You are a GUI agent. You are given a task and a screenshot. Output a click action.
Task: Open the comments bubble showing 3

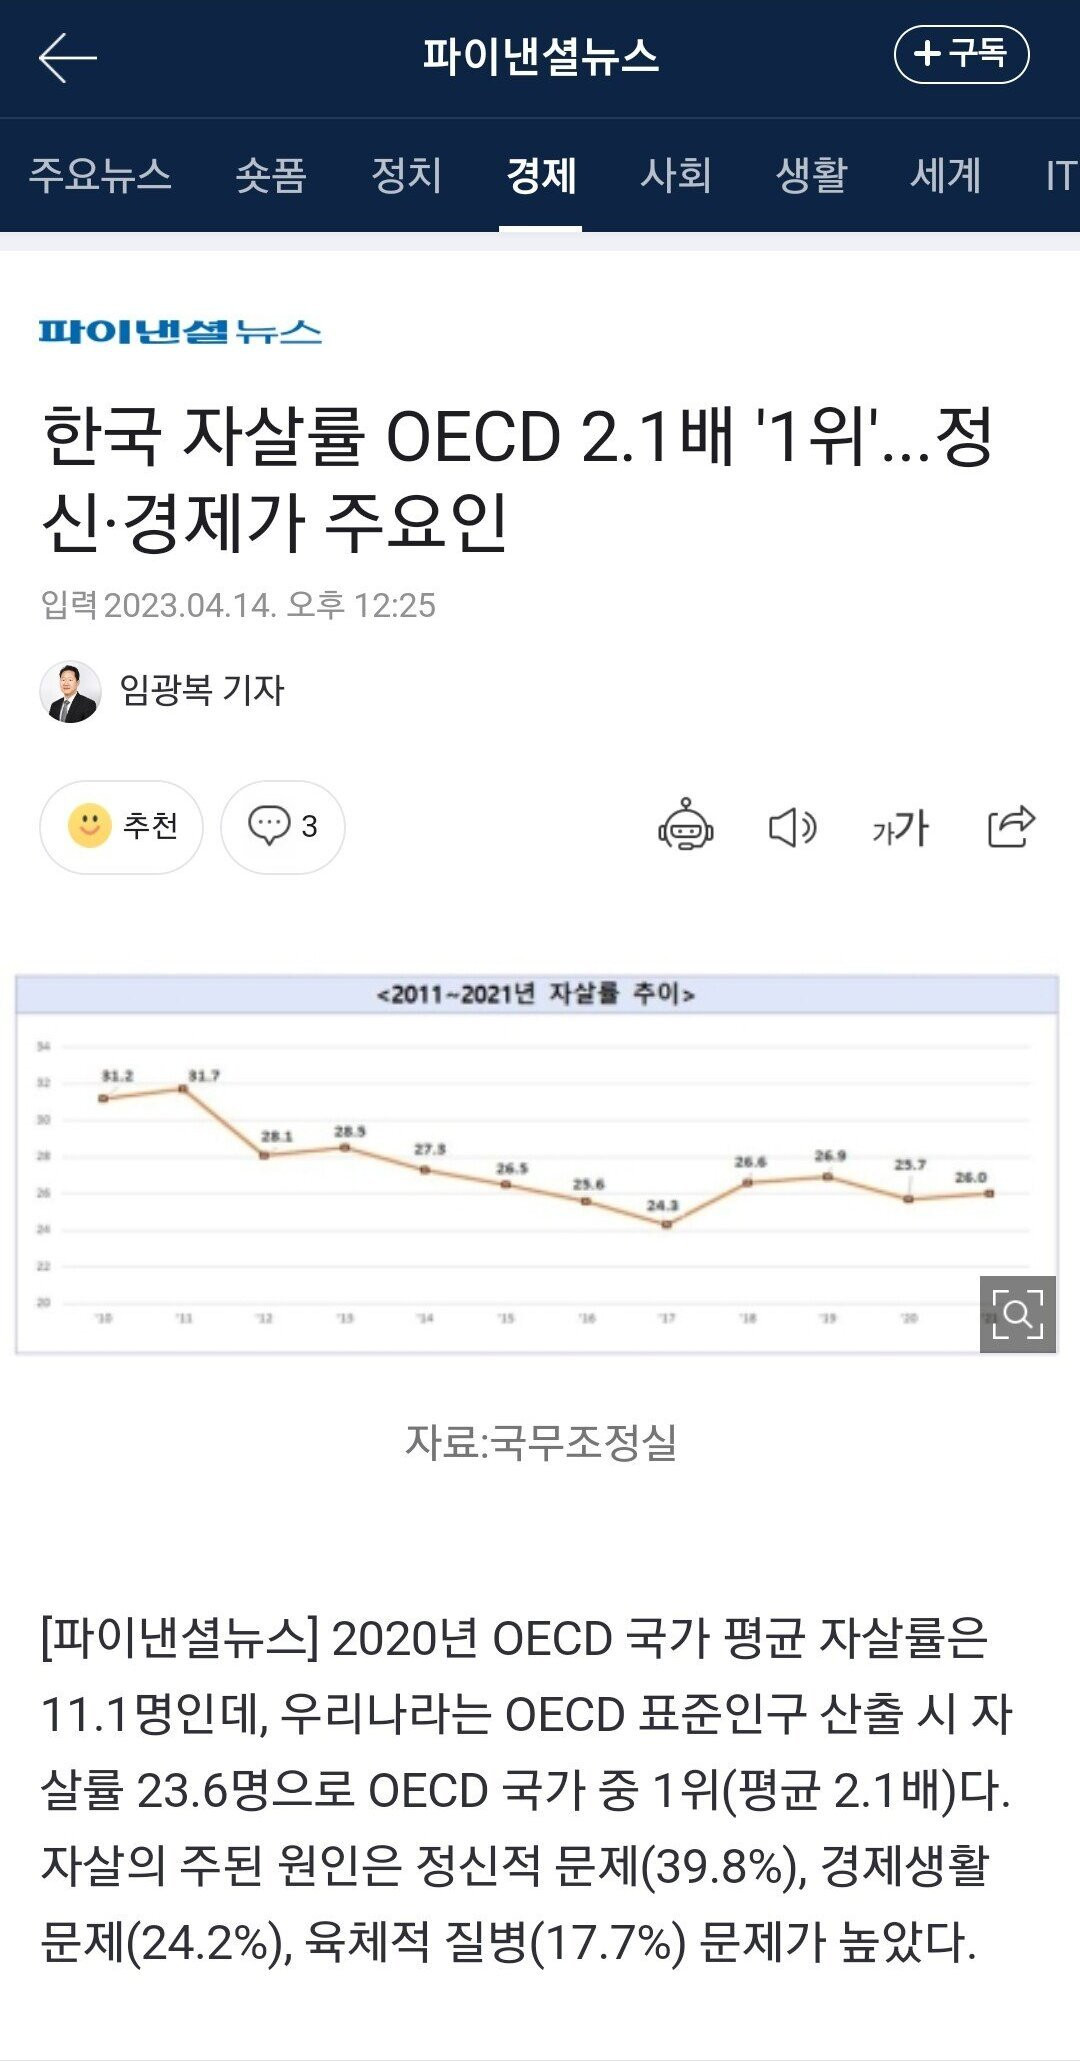(283, 826)
